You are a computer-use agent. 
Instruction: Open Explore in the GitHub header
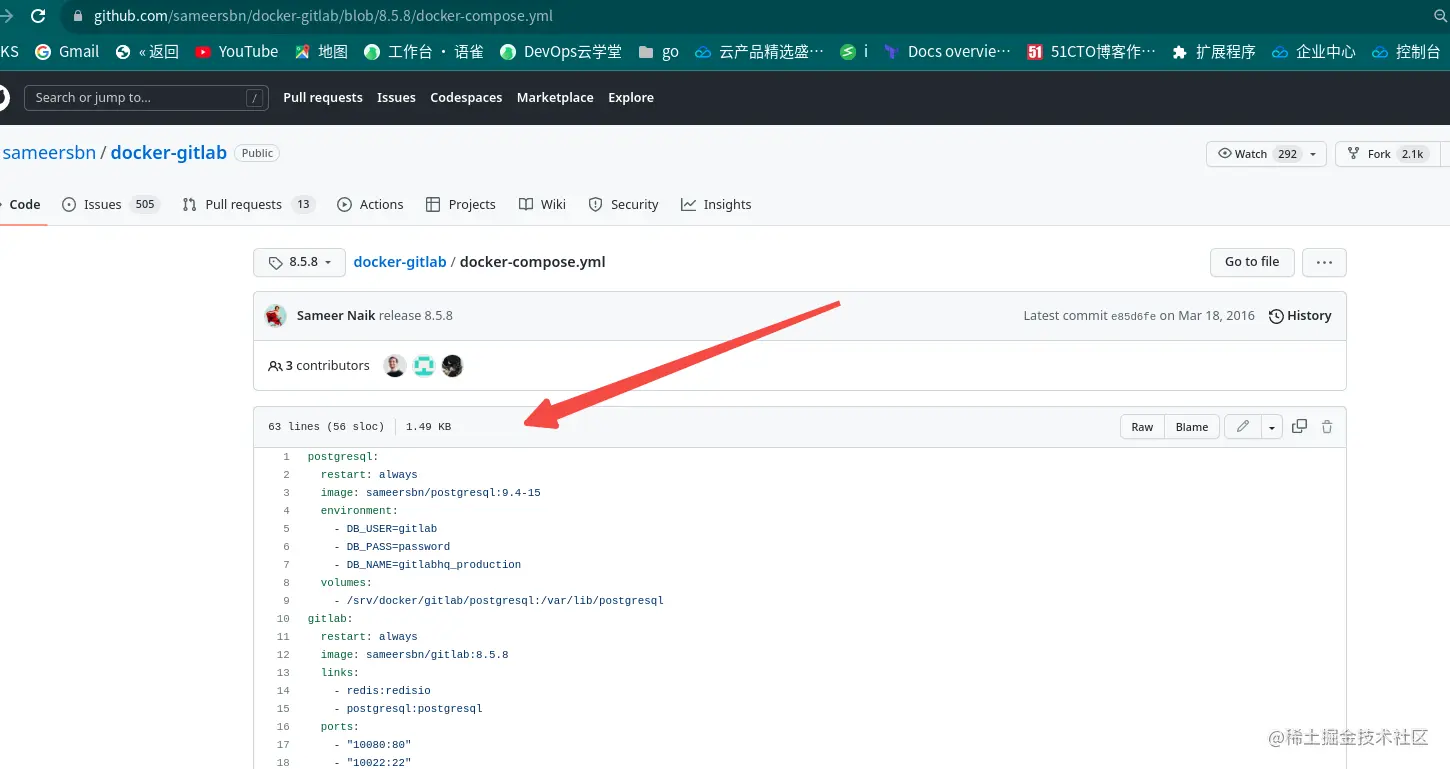pyautogui.click(x=631, y=98)
